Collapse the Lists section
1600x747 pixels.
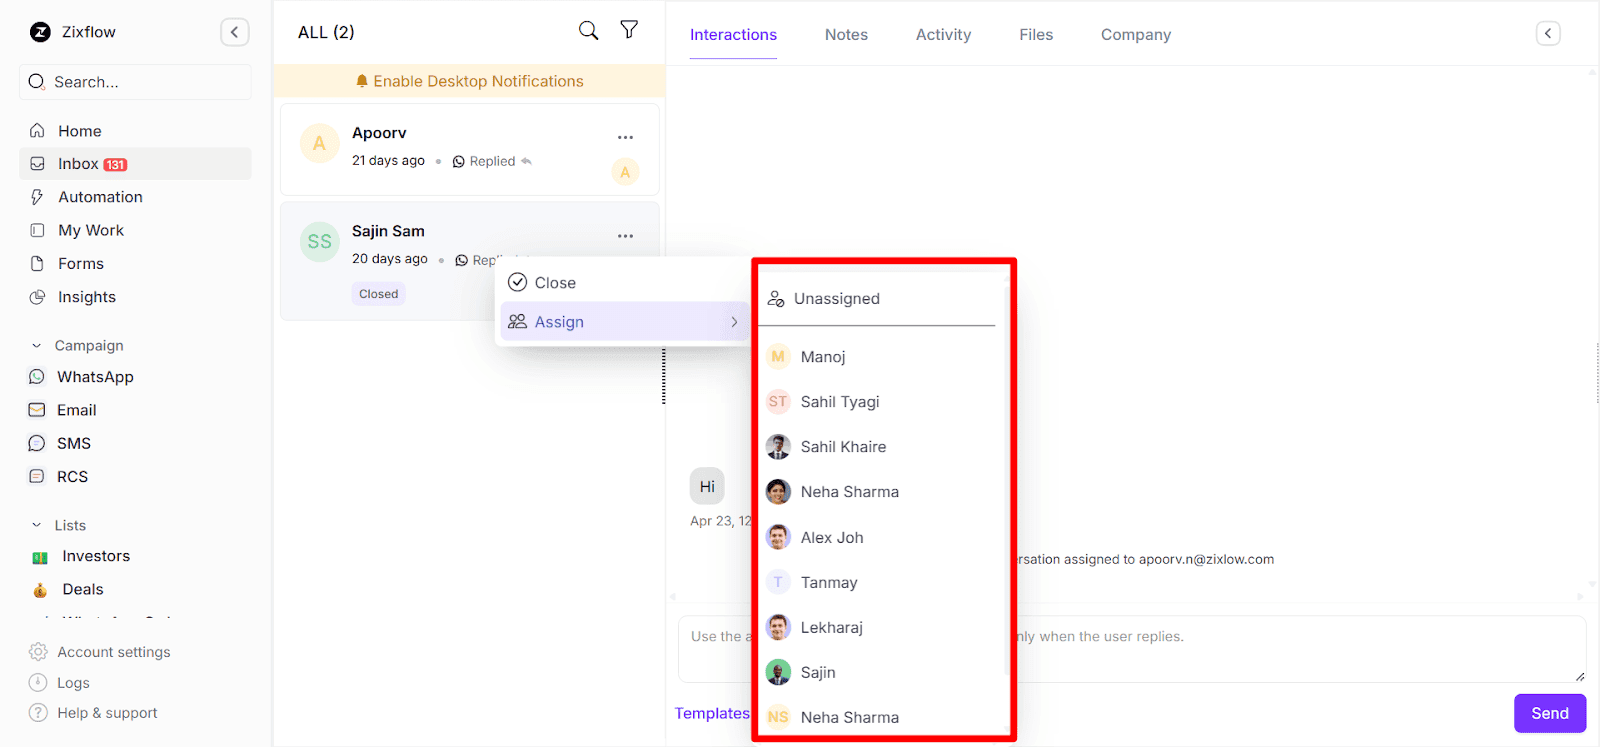click(x=37, y=525)
